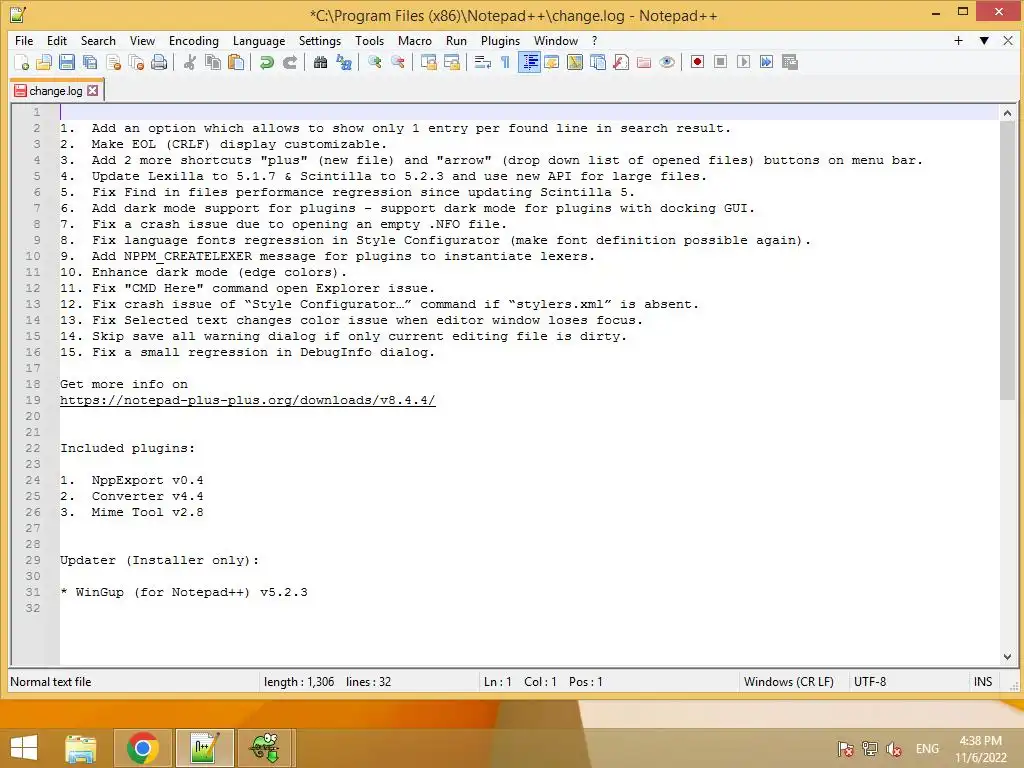Open the Replace toolbar icon

(x=344, y=62)
